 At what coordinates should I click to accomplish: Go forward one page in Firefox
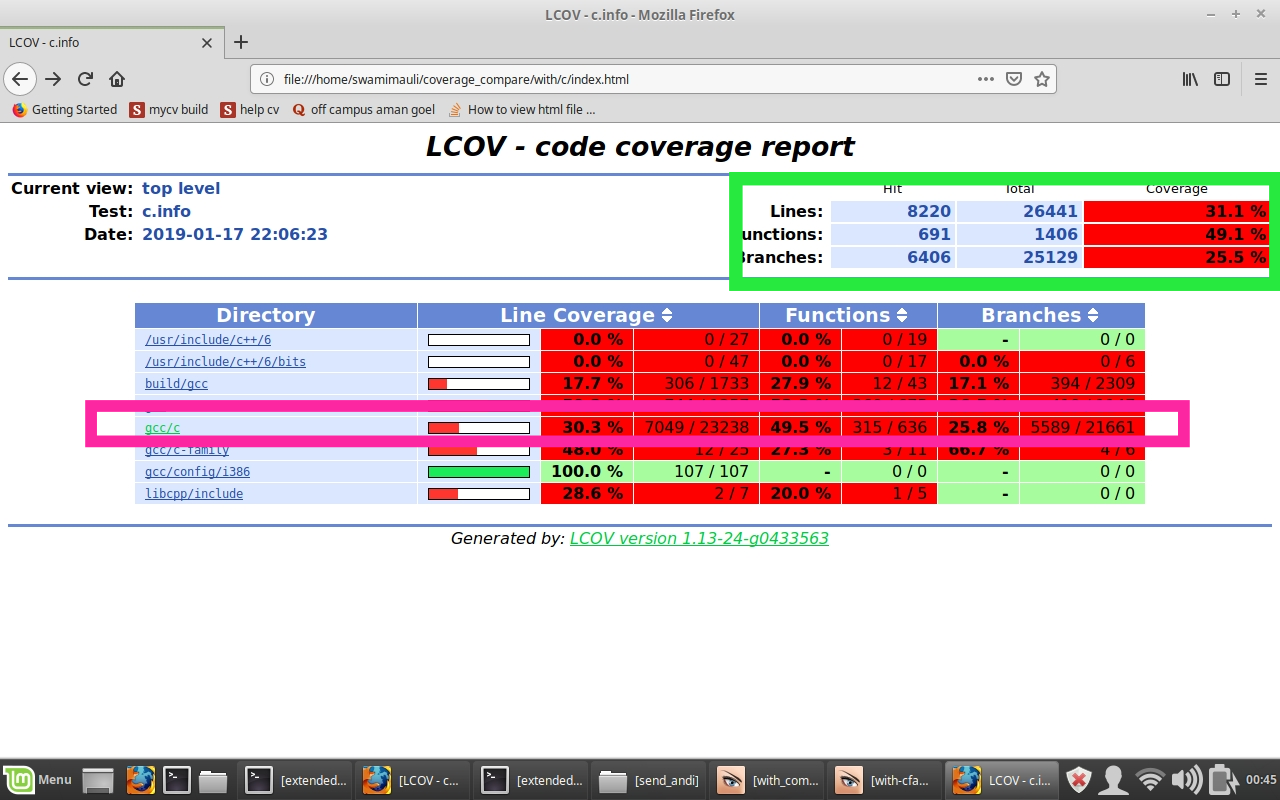point(54,79)
